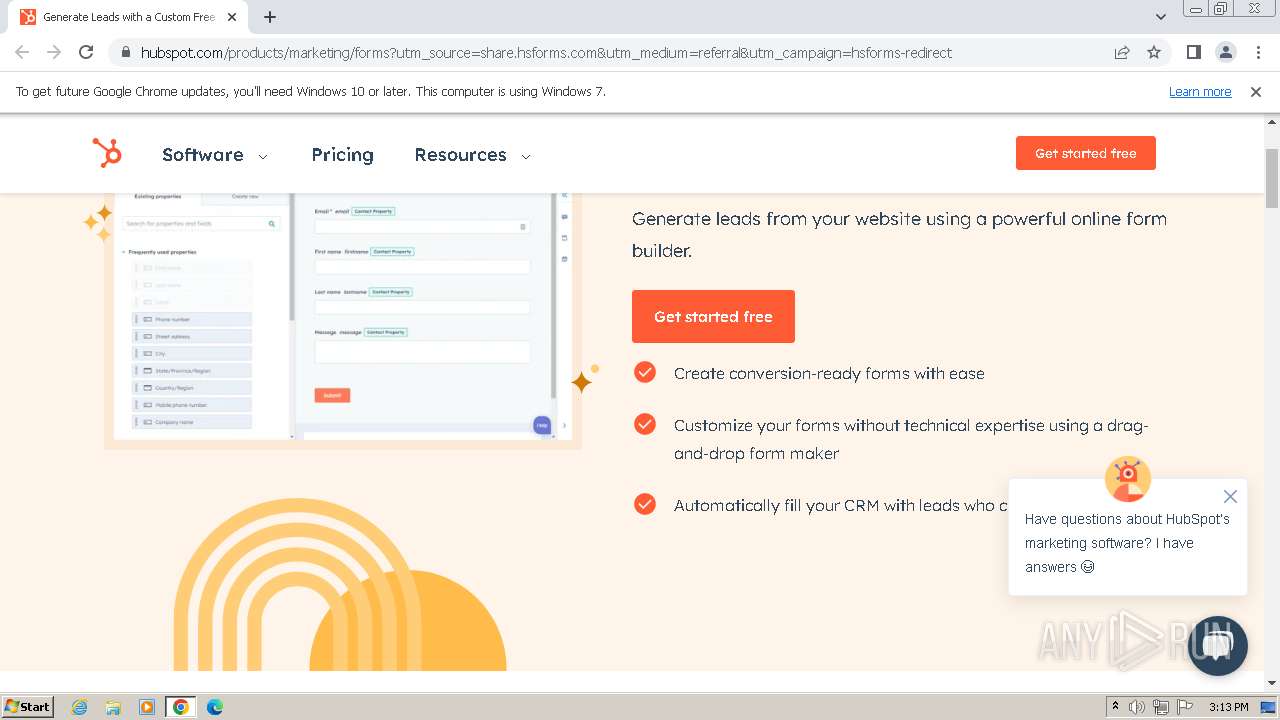
Task: Click the Action Center flag icon
Action: coord(1186,707)
